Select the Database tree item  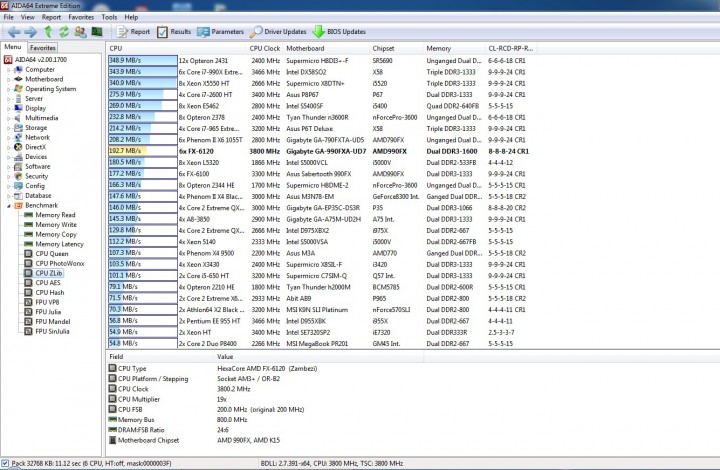click(38, 195)
